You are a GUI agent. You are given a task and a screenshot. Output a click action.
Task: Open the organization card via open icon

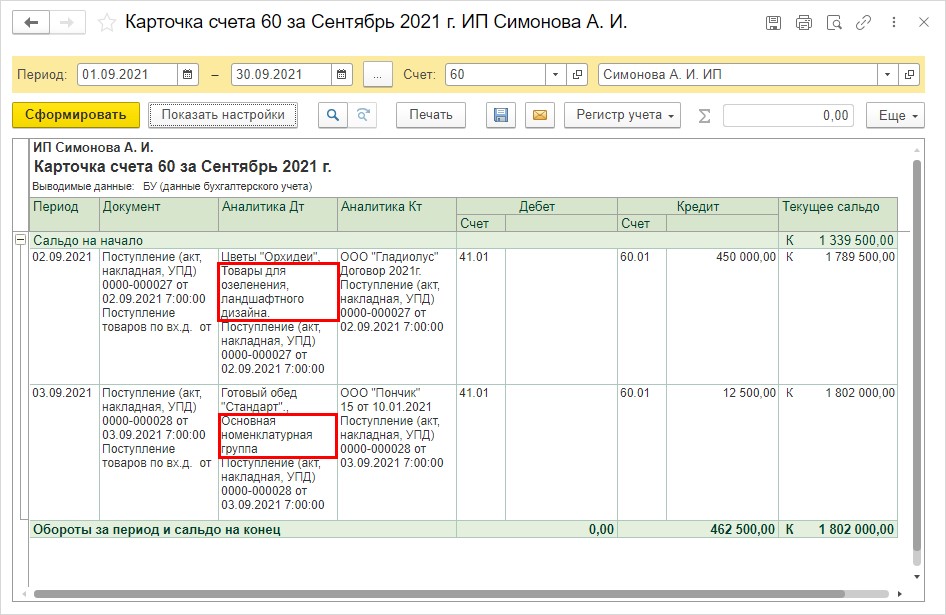click(x=909, y=75)
